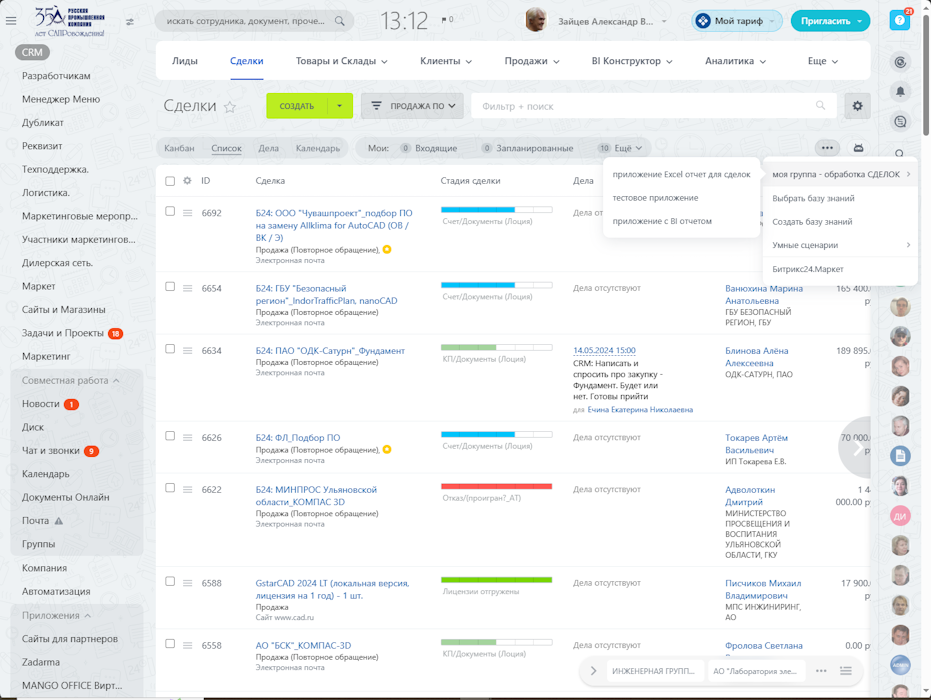This screenshot has height=700, width=931.
Task: Click the three-dots more actions button
Action: point(827,148)
